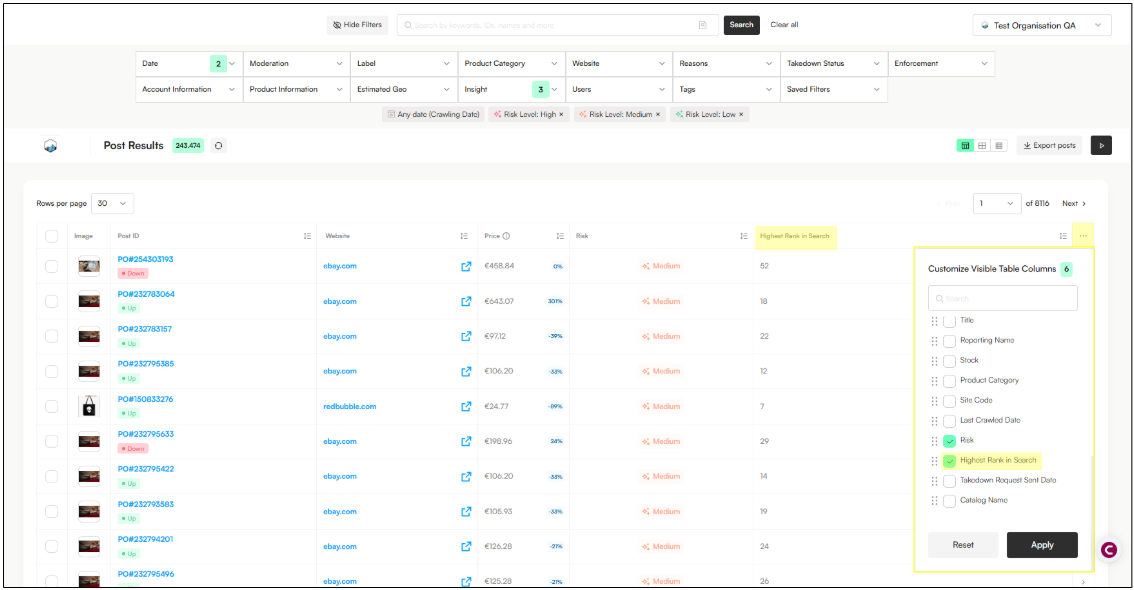1134x590 pixels.
Task: Check the Site Code column checkbox
Action: point(950,401)
